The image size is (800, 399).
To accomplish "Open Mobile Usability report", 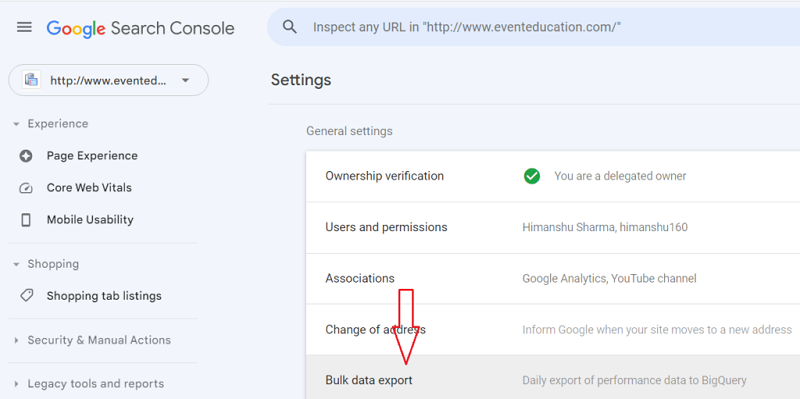I will click(90, 220).
